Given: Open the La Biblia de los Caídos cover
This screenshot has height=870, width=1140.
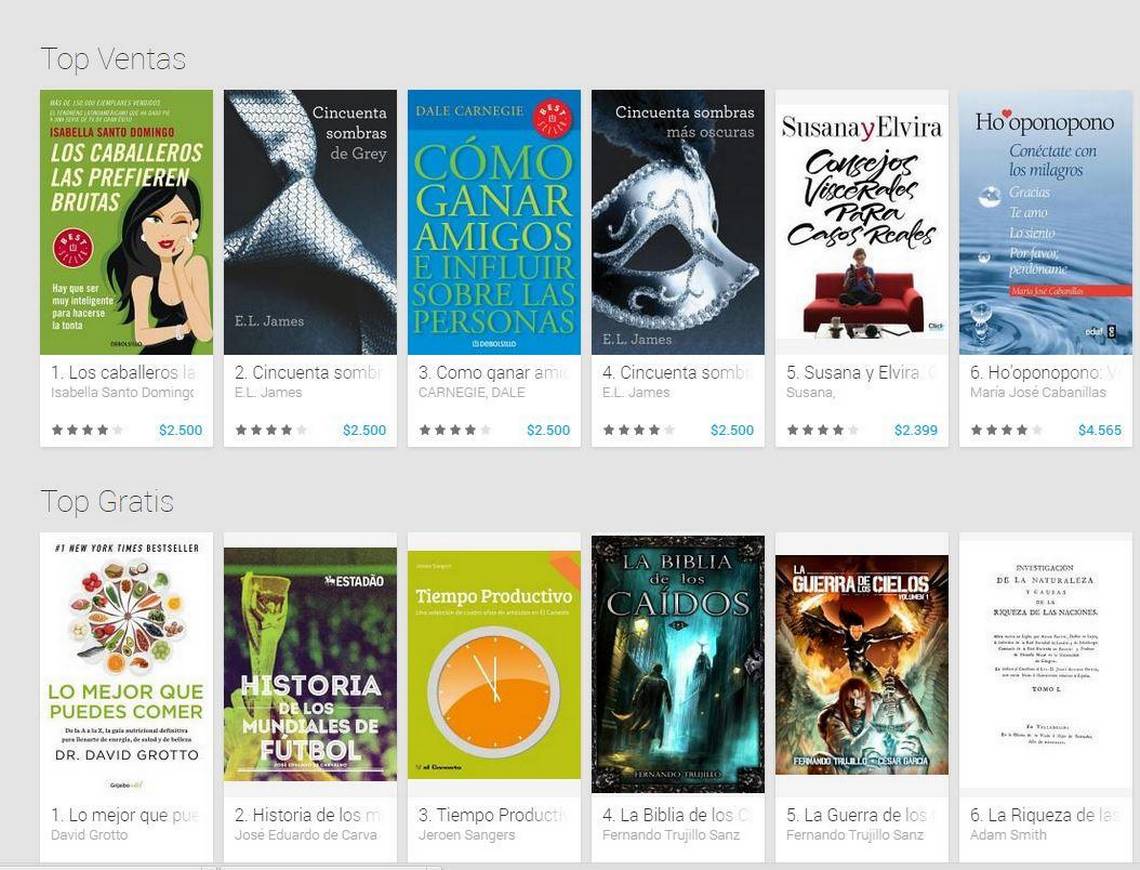Looking at the screenshot, I should pos(678,664).
